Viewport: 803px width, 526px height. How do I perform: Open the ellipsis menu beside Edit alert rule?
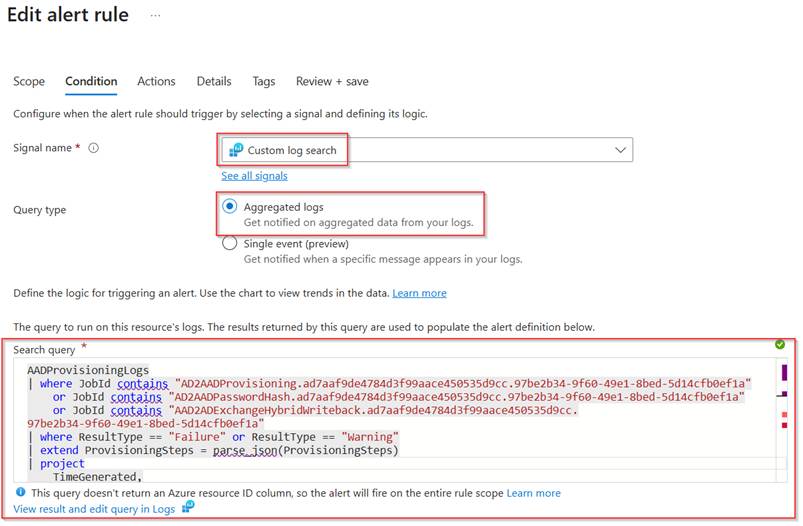pos(155,16)
